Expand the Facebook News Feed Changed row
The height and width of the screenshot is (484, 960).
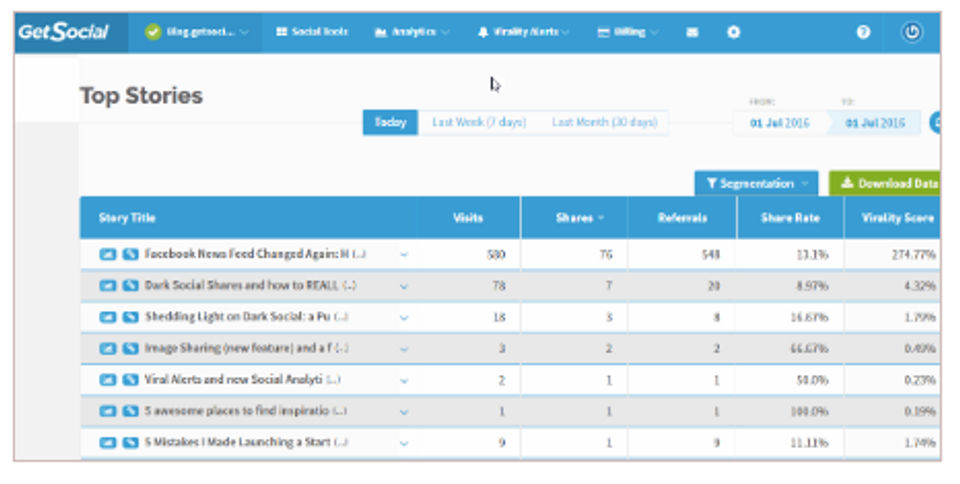click(x=404, y=255)
